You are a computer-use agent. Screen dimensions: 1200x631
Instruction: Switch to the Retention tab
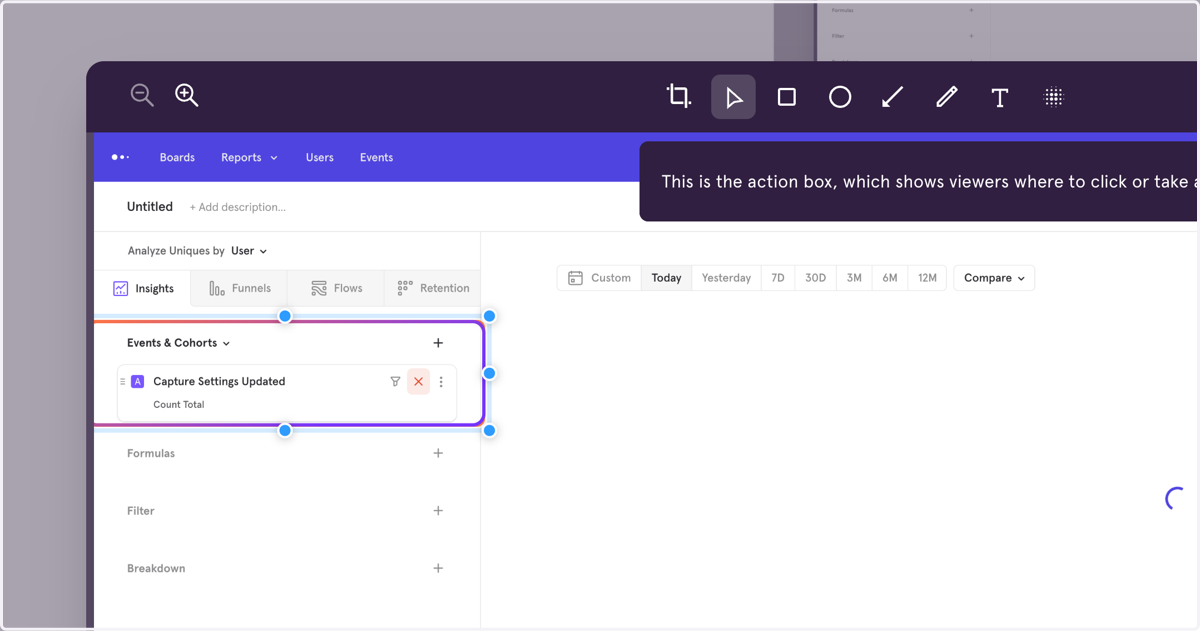click(432, 288)
